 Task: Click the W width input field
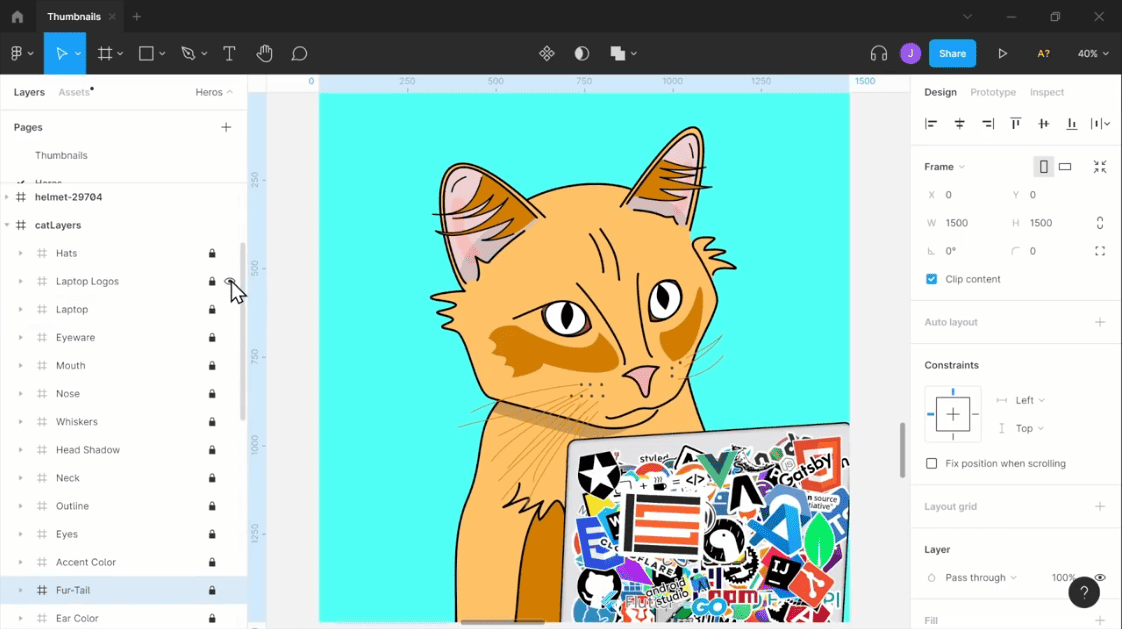[968, 223]
